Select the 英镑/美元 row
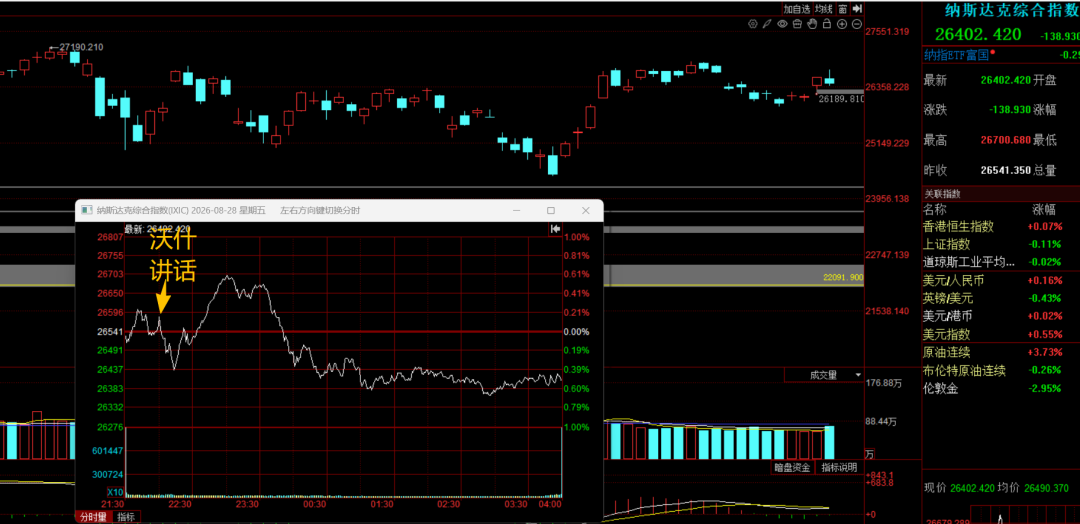Screen dimensions: 1080x524 point(1000,298)
